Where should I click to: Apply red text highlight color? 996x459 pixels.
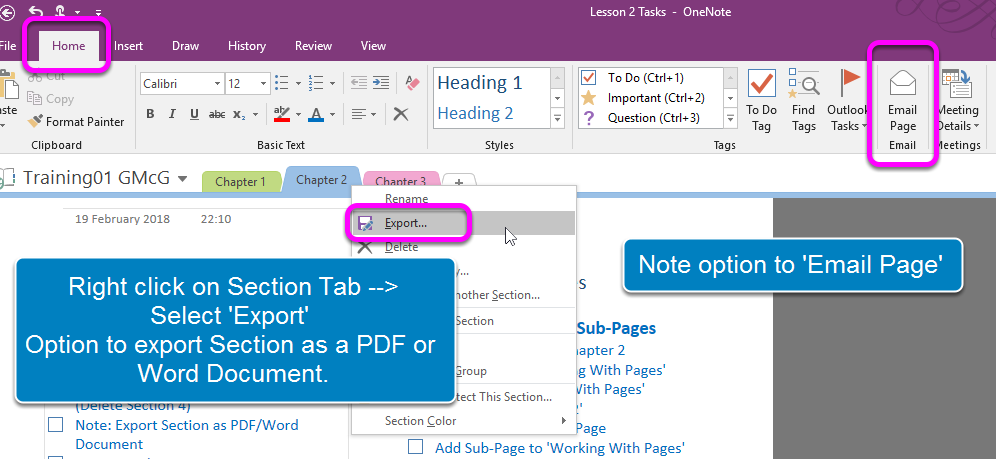pos(281,114)
